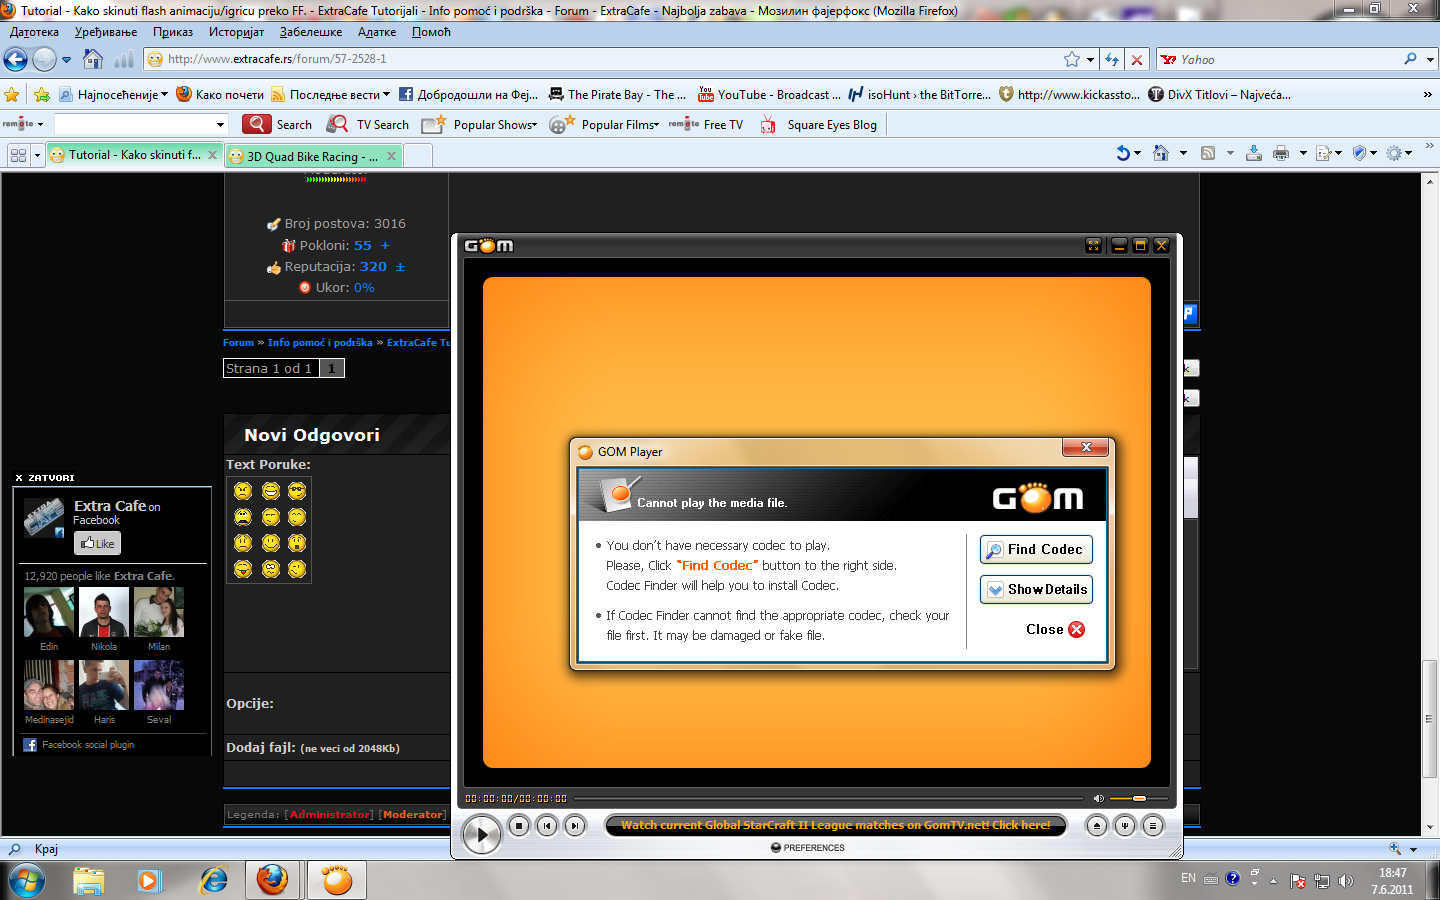Open the Алатке menu

point(377,32)
